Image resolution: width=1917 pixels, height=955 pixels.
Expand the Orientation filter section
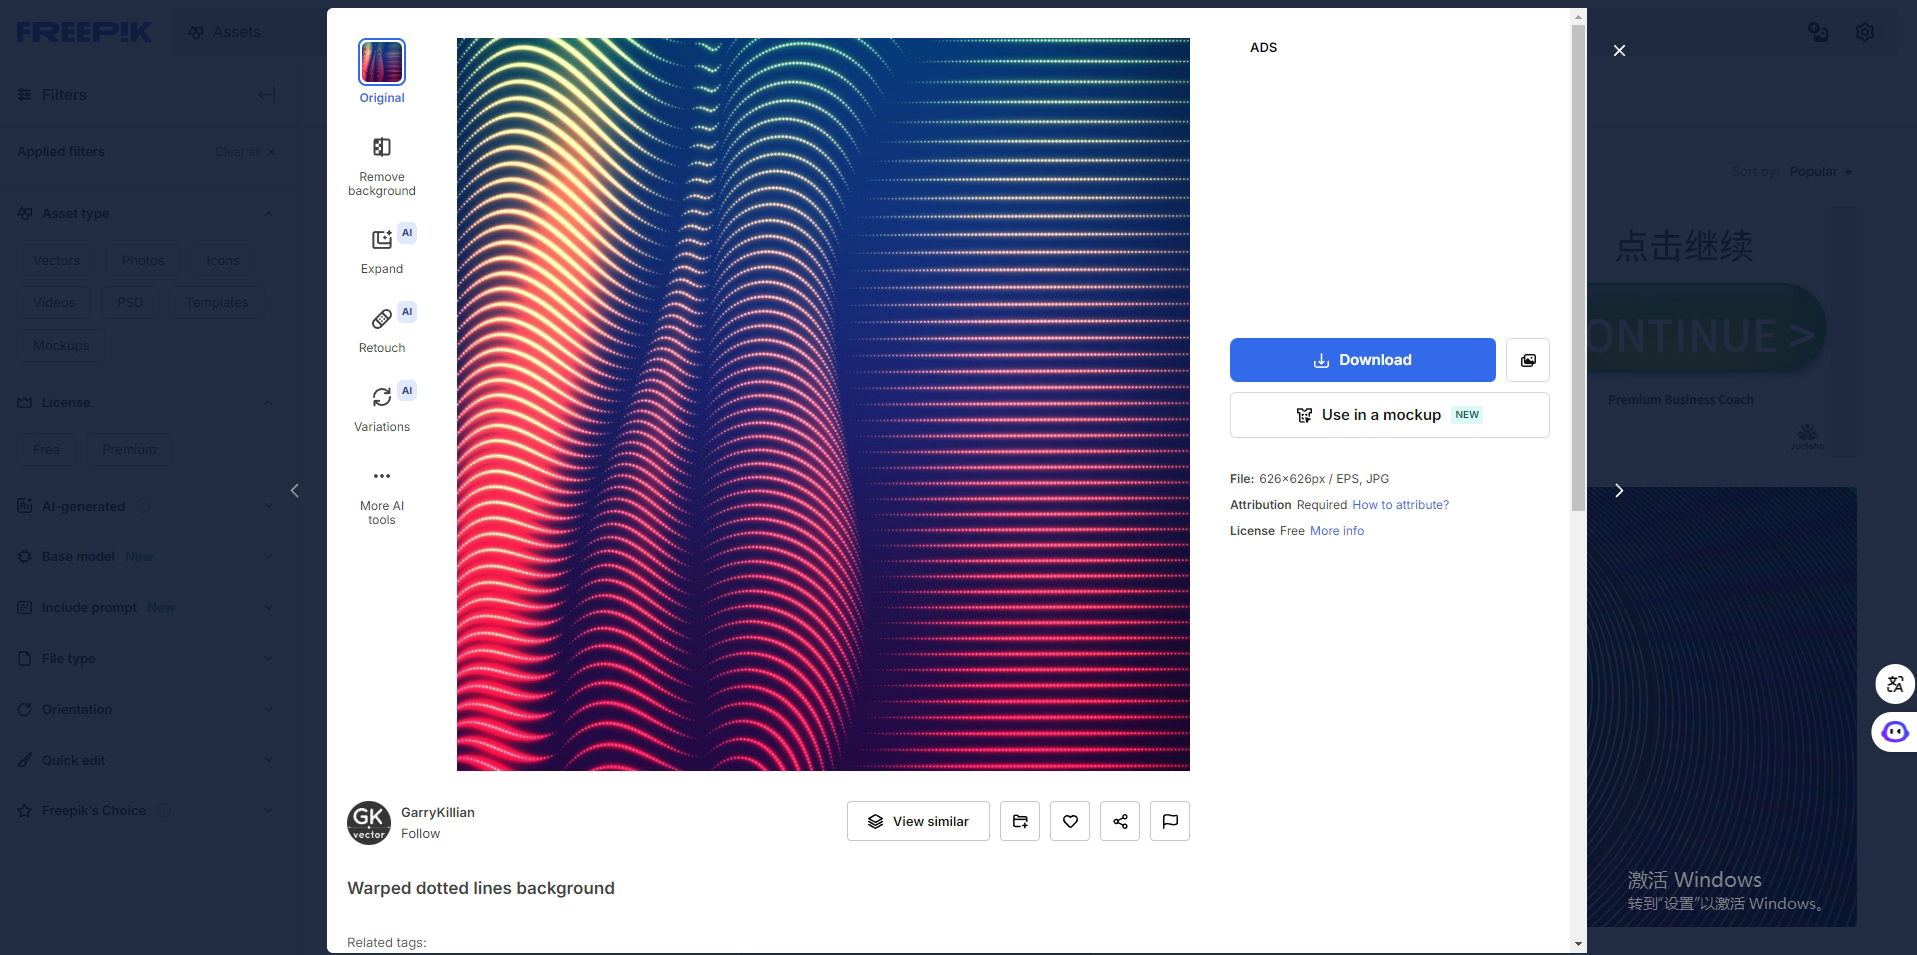tap(268, 710)
